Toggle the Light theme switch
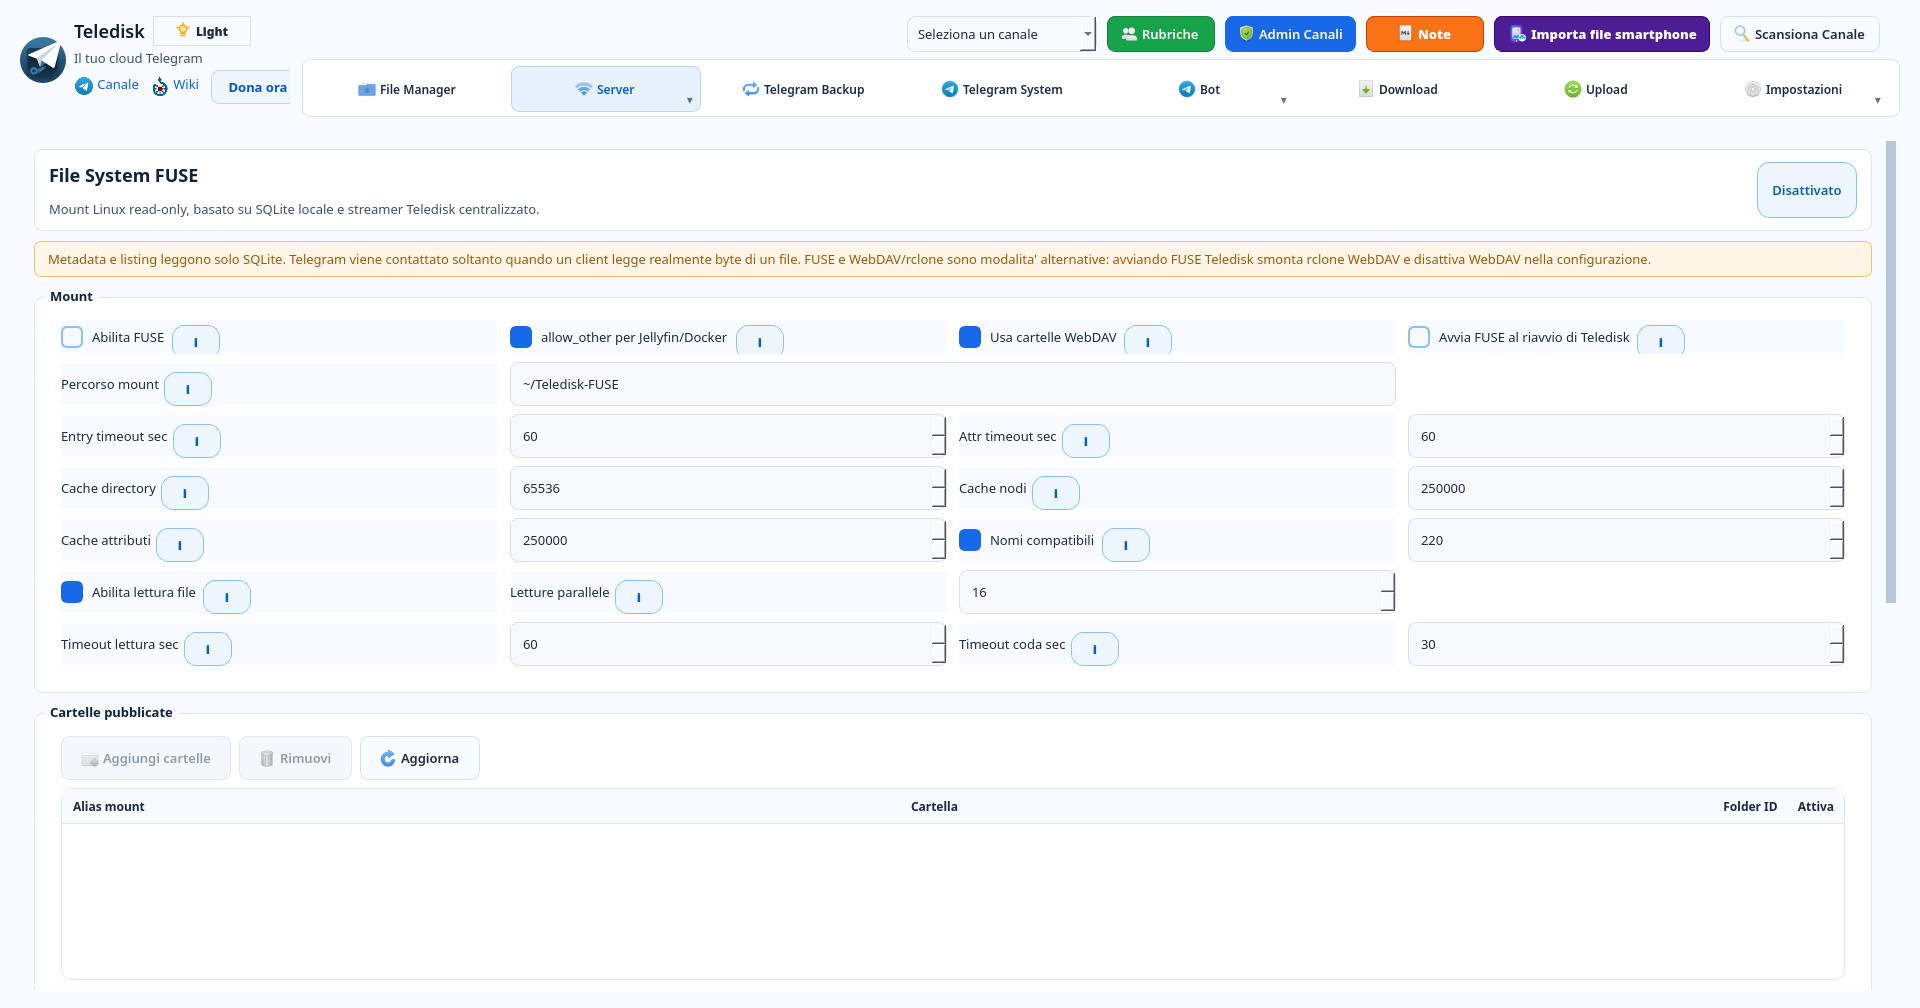This screenshot has height=1008, width=1920. (x=202, y=31)
